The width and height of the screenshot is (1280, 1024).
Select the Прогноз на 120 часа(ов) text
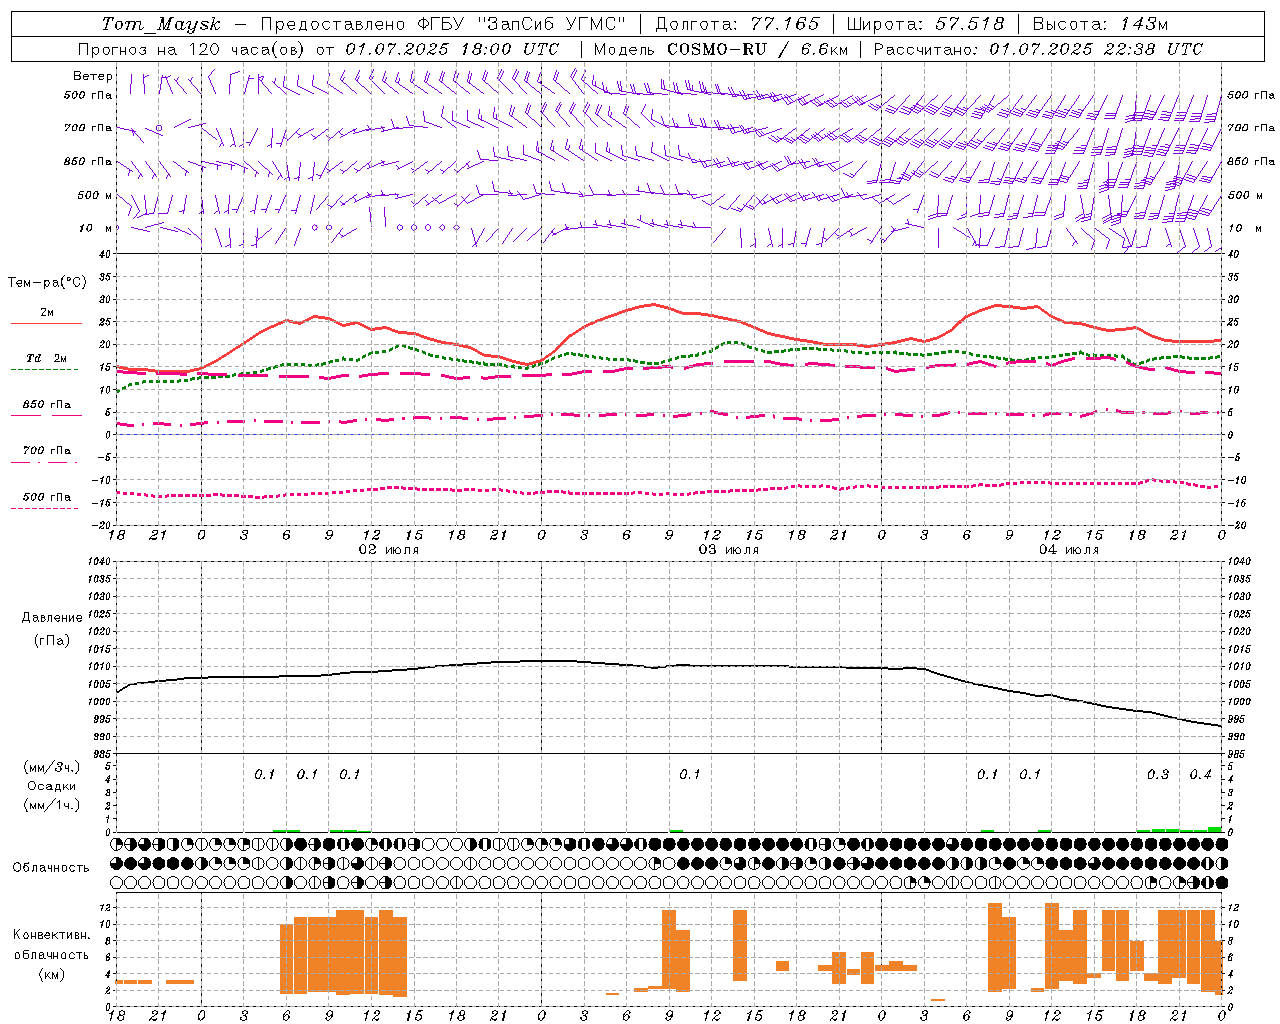click(193, 49)
